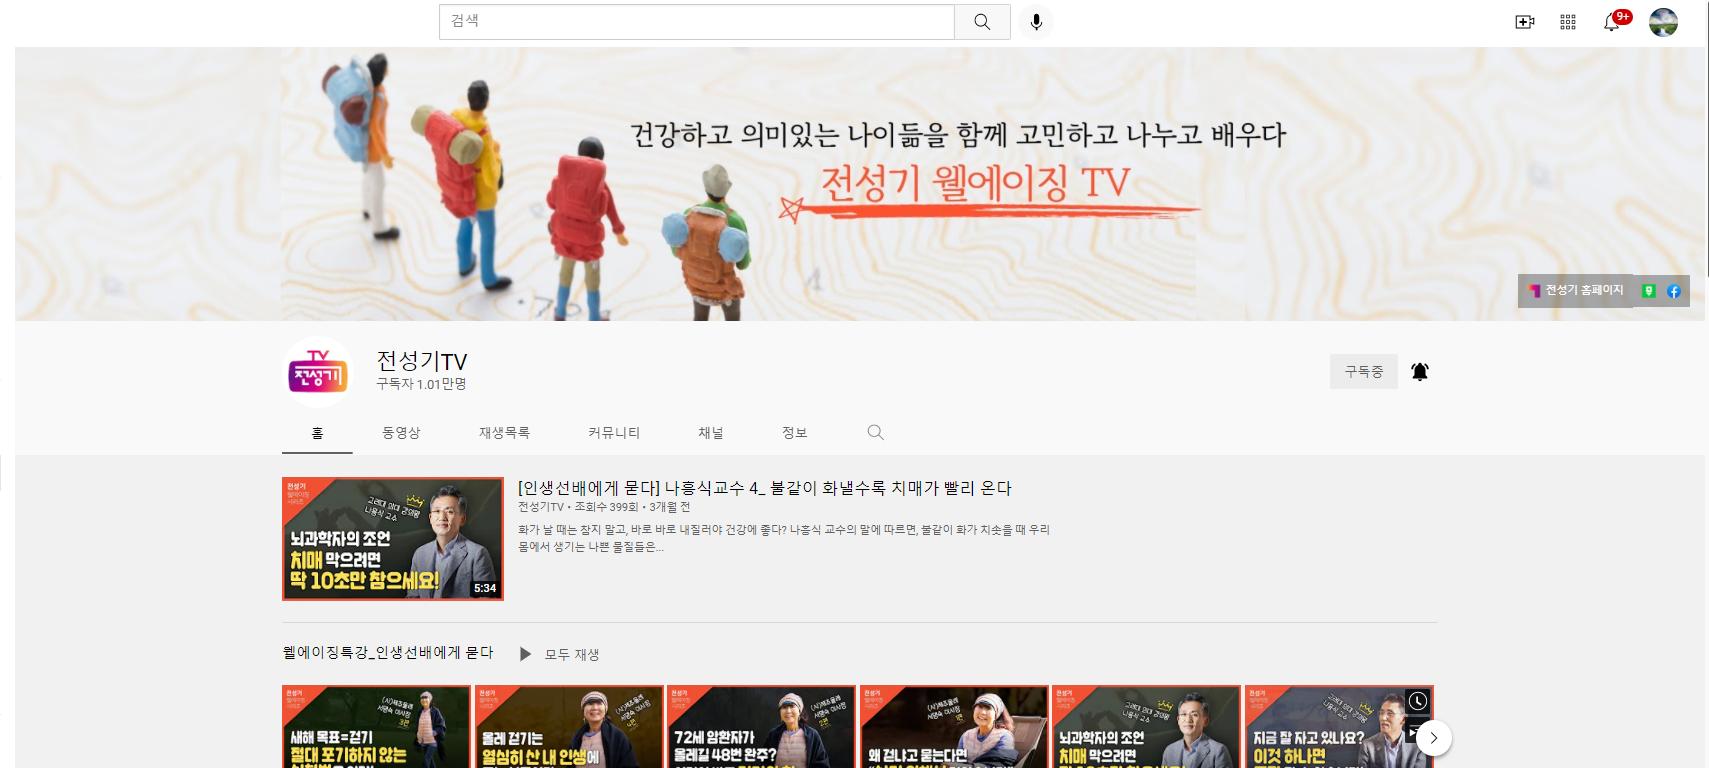Click the featured video description text
Screen dimensions: 1709x768
click(x=784, y=538)
